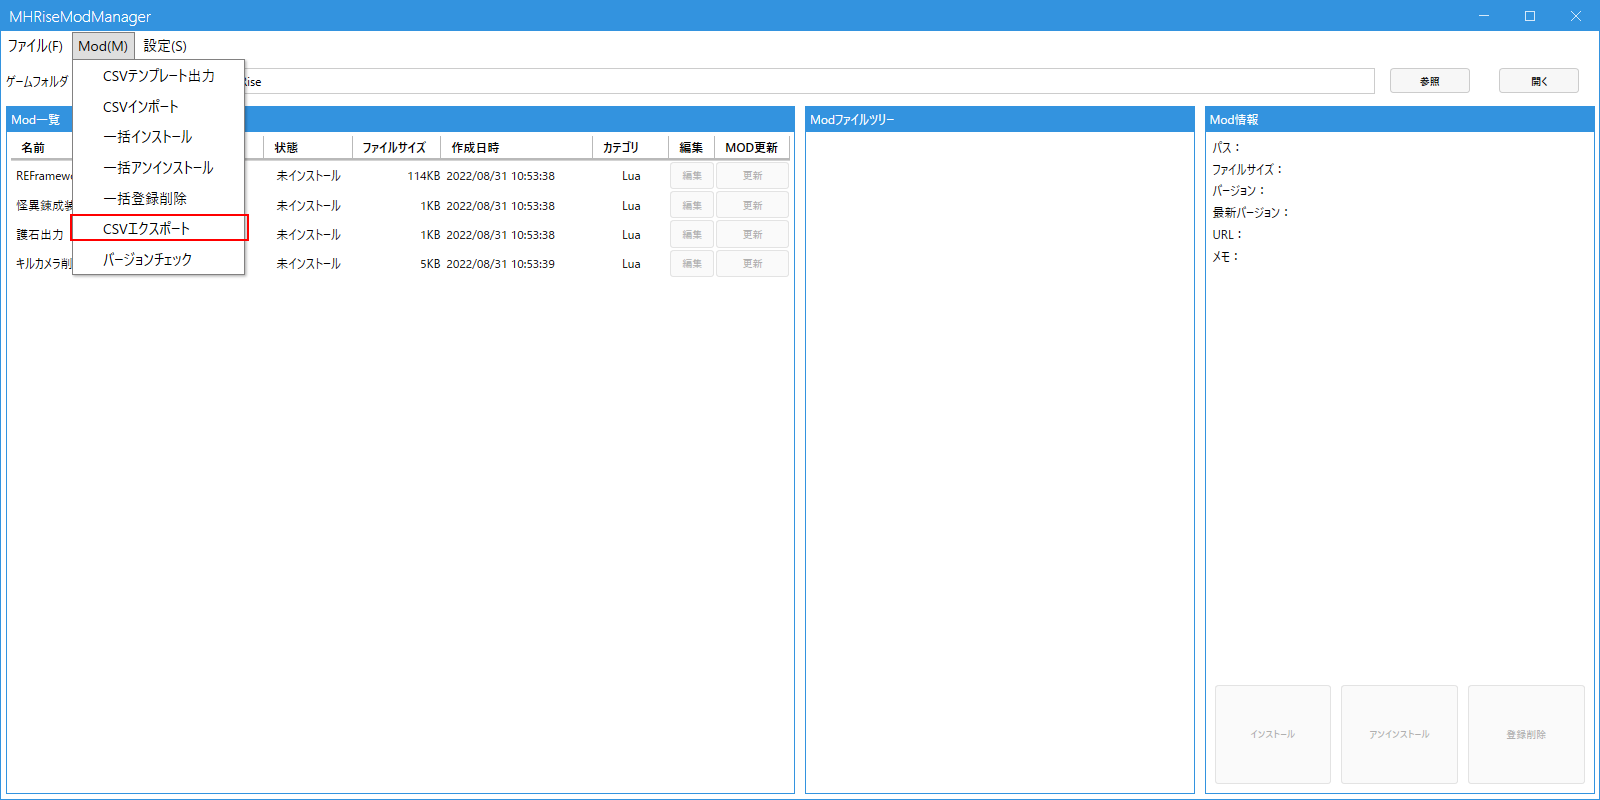Select the CSVインポート menu entry
The height and width of the screenshot is (800, 1600).
click(159, 107)
